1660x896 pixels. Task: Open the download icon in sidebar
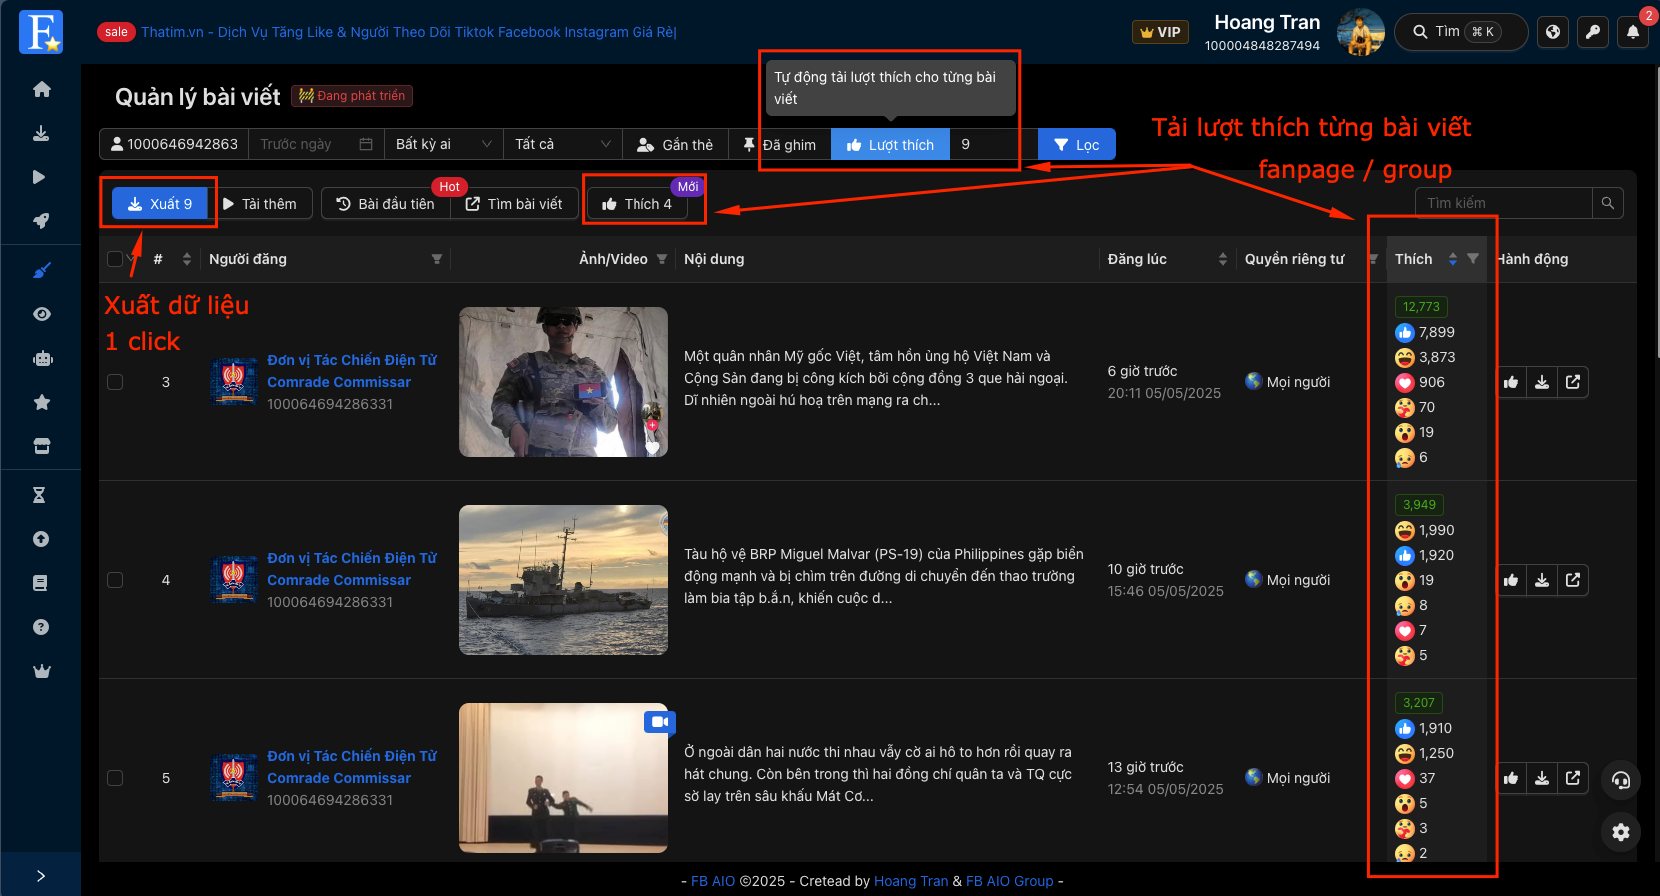41,133
